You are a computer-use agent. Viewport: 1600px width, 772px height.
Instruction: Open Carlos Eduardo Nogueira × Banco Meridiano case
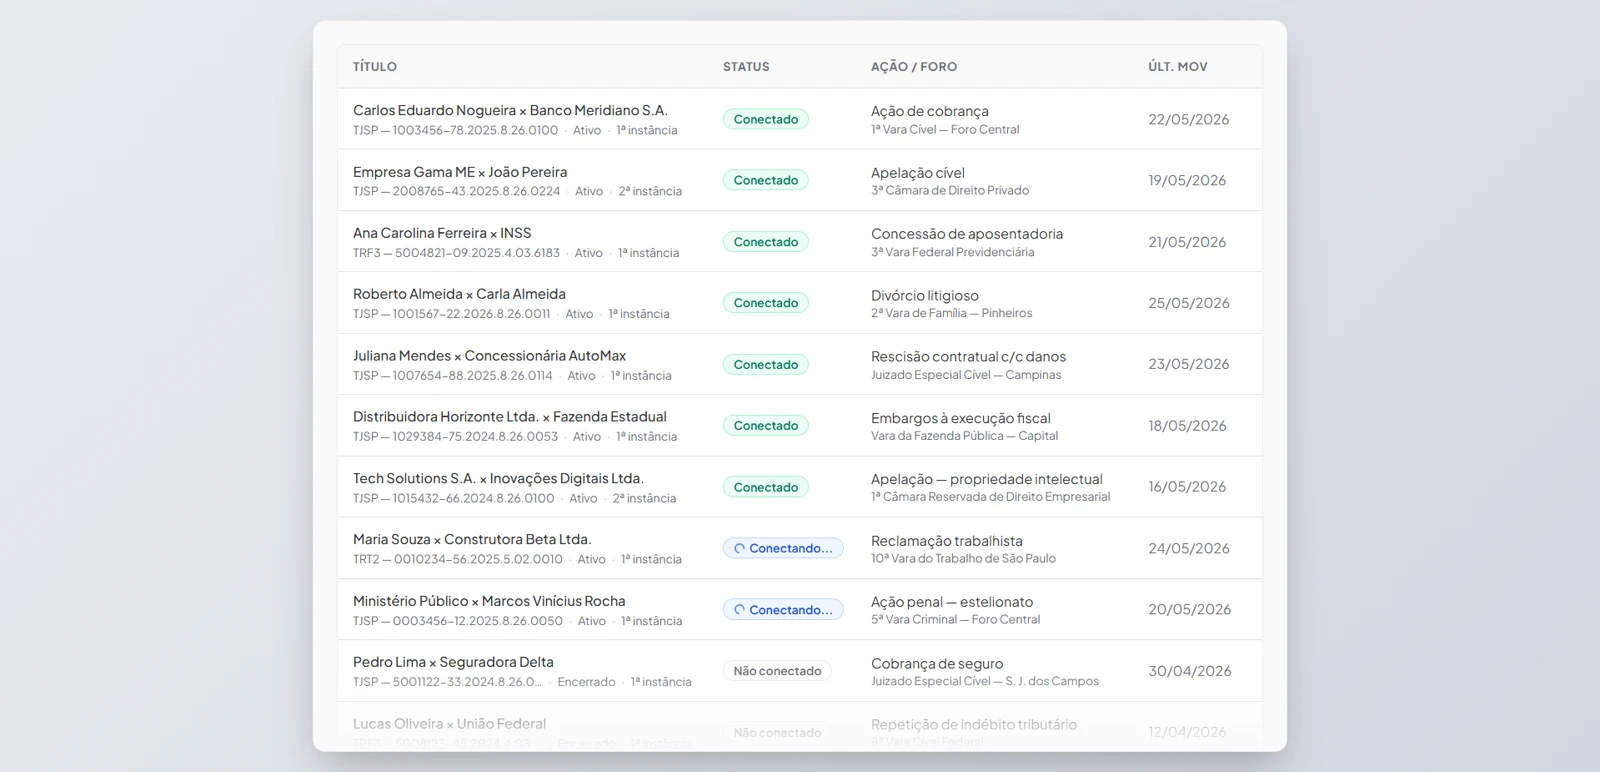[510, 111]
